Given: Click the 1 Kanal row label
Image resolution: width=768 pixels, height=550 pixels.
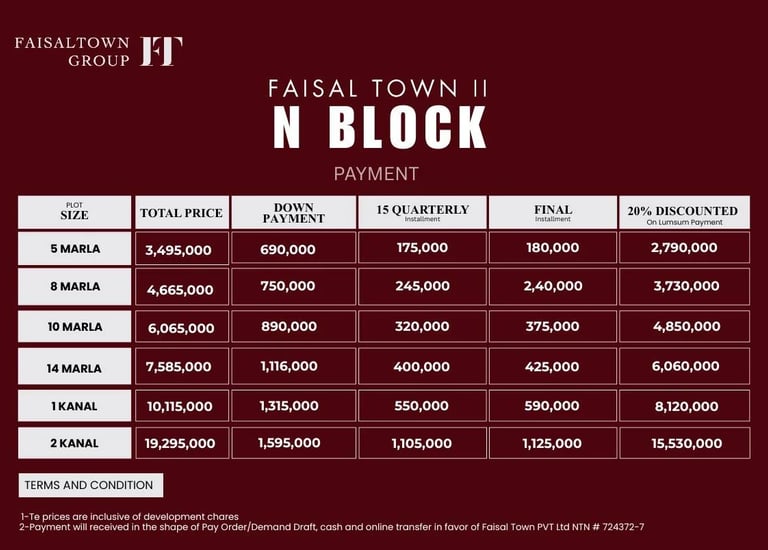Looking at the screenshot, I should 74,406.
